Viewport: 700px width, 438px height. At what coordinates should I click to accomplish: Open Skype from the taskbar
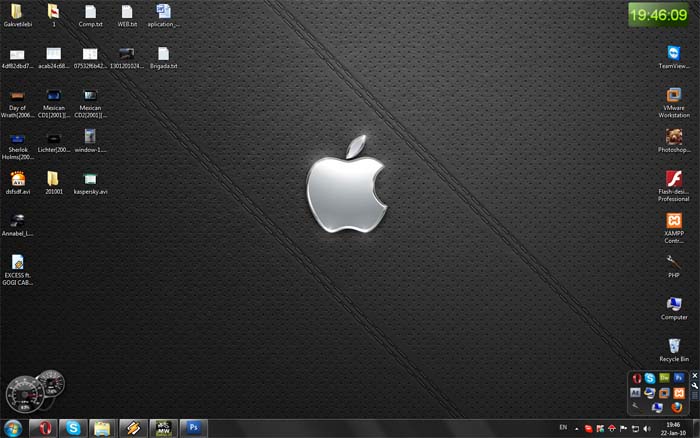click(x=73, y=429)
